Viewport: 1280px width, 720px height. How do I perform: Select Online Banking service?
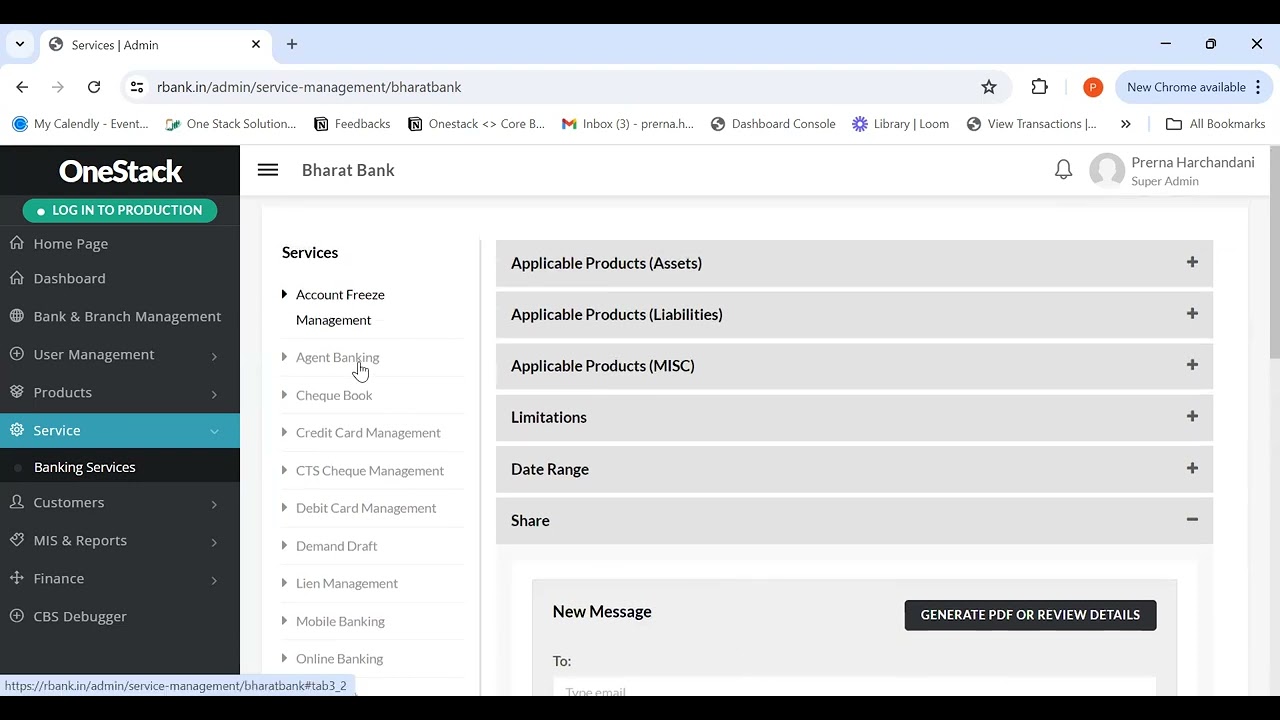click(339, 659)
